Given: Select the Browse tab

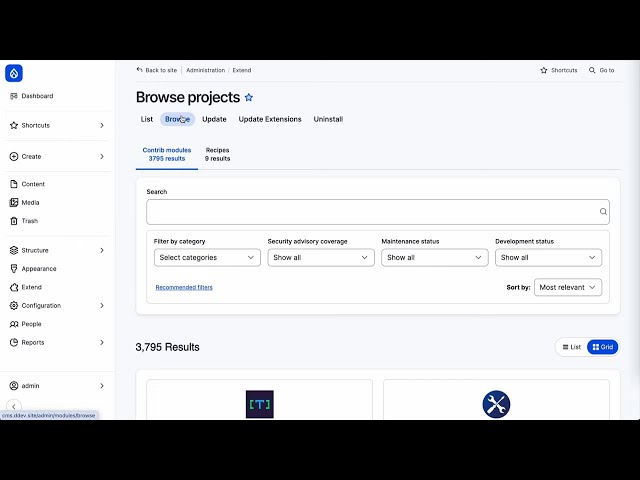Looking at the screenshot, I should coord(177,119).
